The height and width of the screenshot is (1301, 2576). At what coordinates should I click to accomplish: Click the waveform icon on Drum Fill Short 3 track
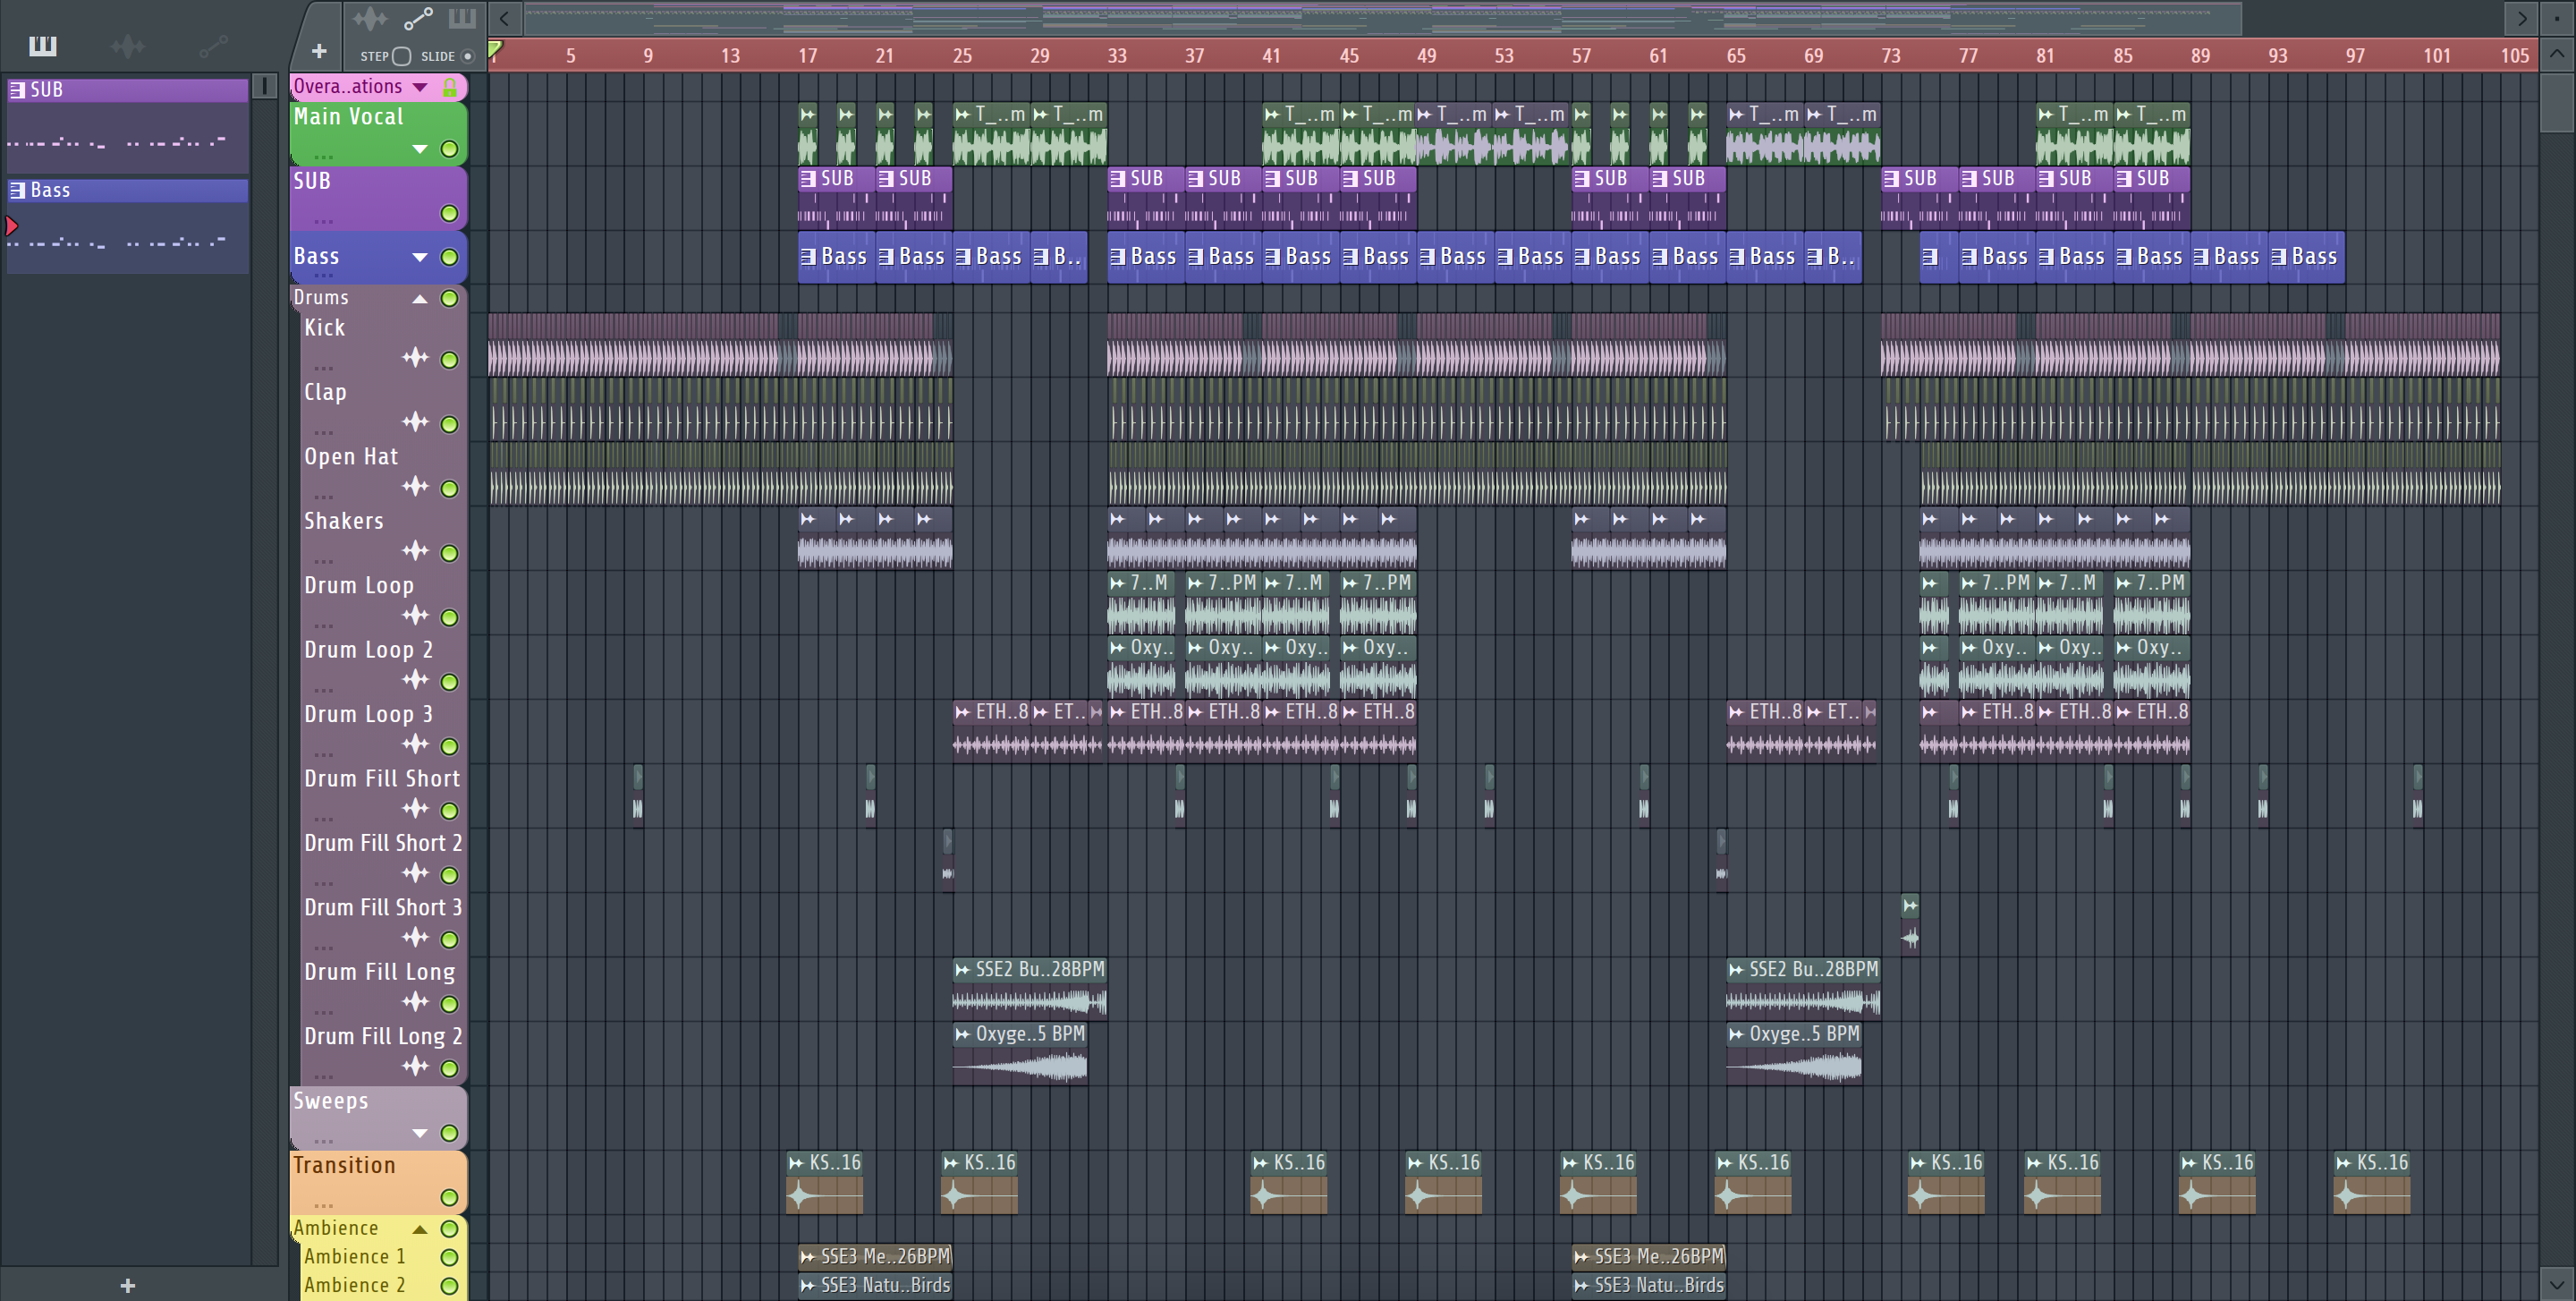click(415, 937)
